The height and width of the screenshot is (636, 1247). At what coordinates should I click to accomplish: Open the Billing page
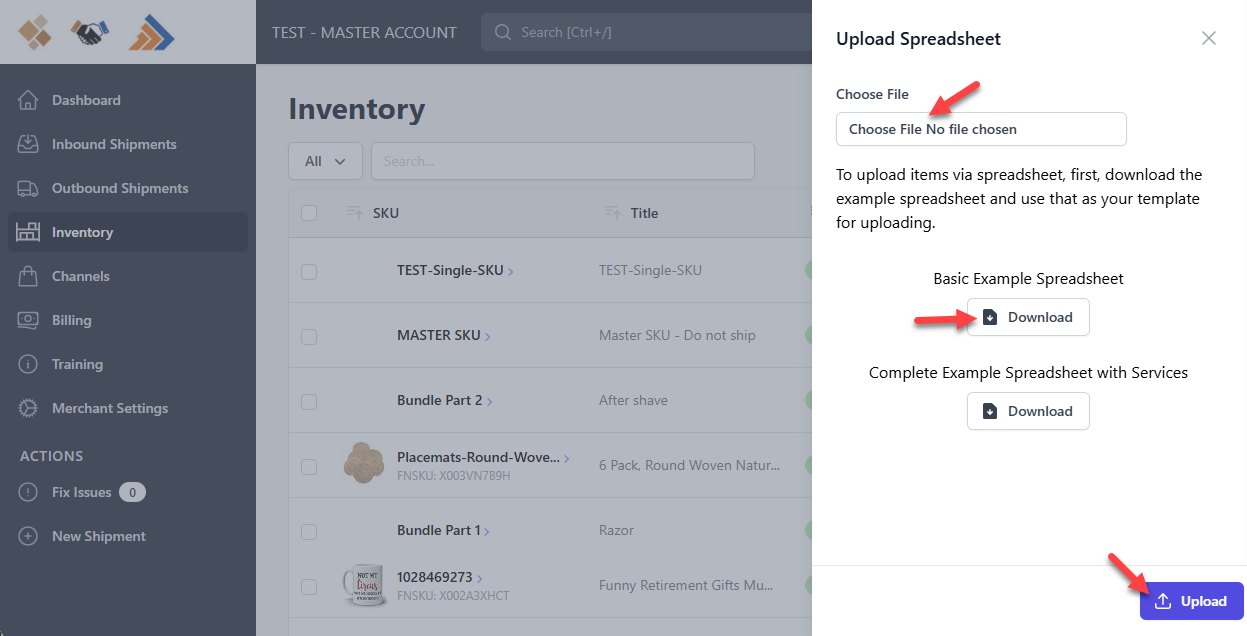pyautogui.click(x=128, y=320)
